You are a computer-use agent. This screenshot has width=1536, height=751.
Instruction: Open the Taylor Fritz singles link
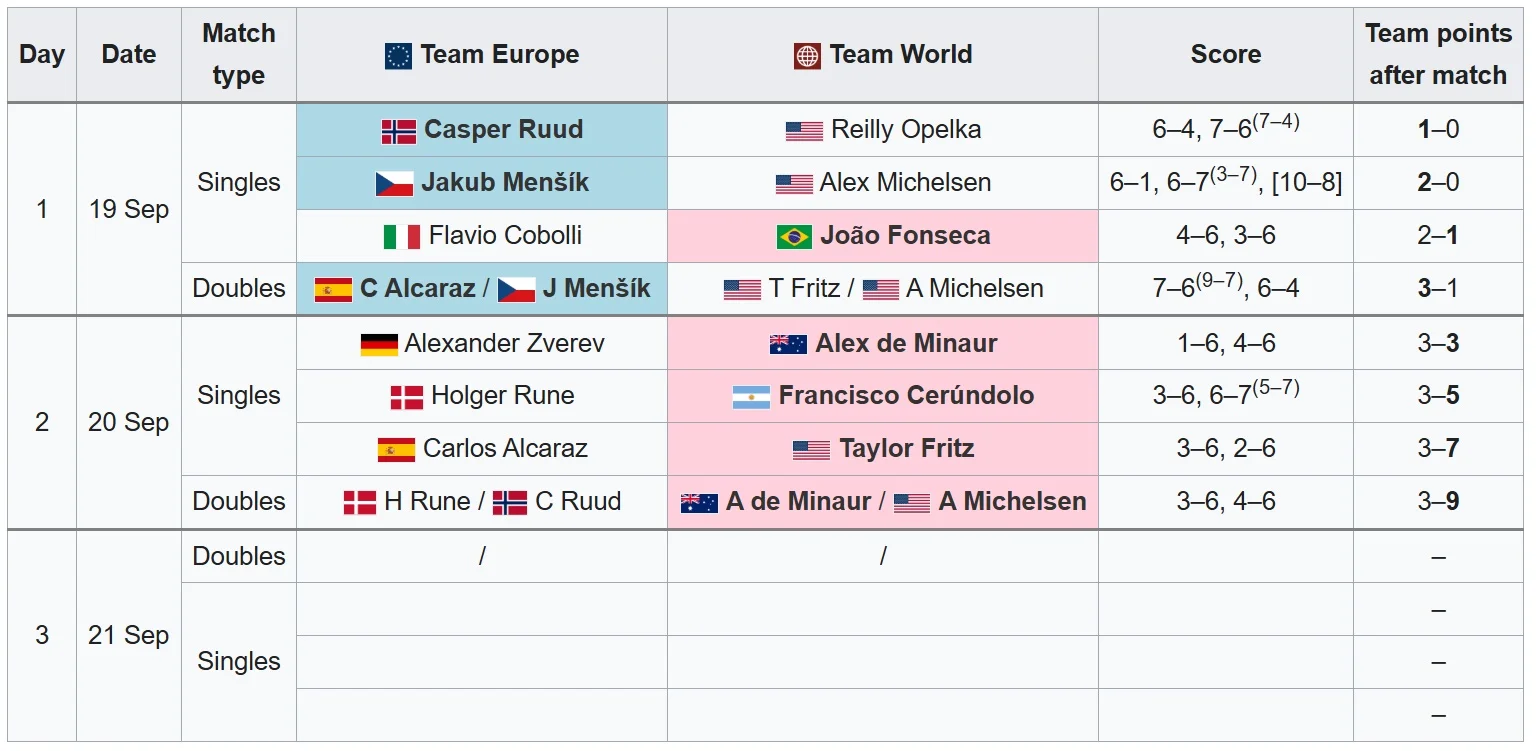[906, 449]
